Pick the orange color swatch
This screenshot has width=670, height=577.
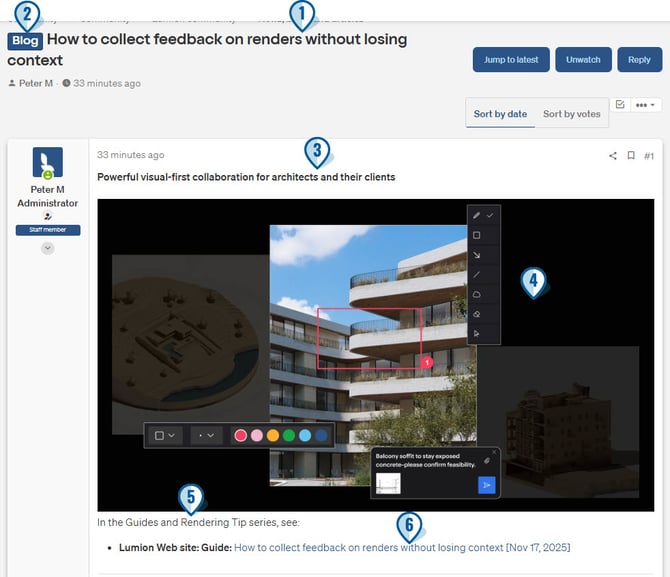pos(272,435)
